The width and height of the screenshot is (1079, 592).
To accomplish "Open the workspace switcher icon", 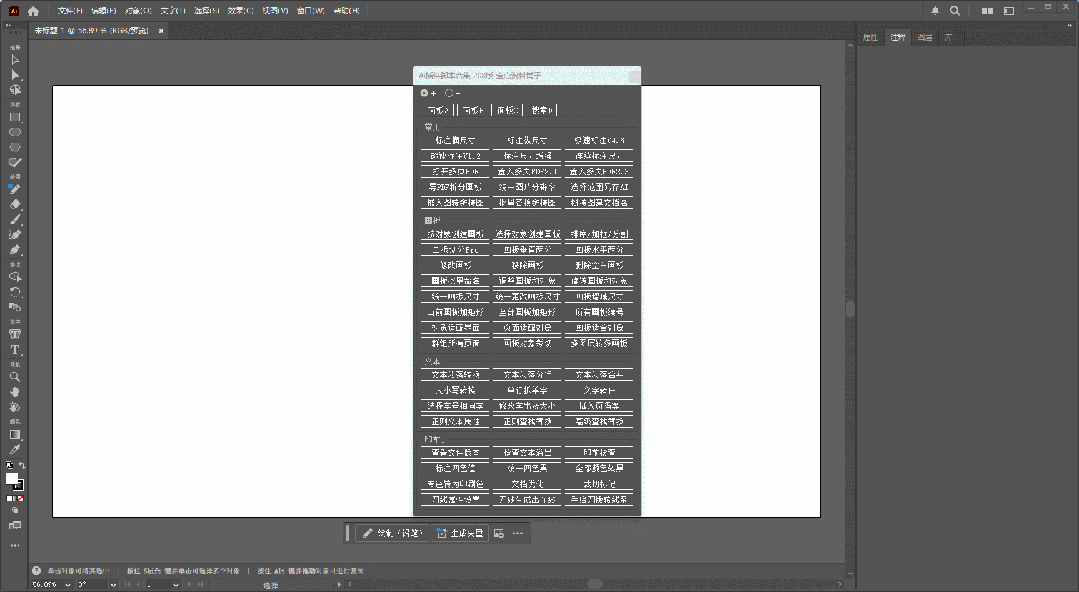I will [1009, 10].
